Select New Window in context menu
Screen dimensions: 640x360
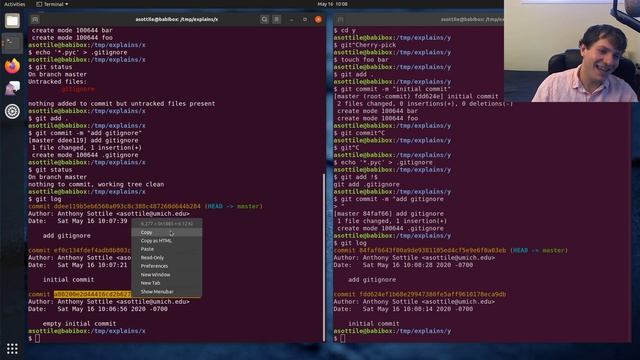[x=167, y=275]
